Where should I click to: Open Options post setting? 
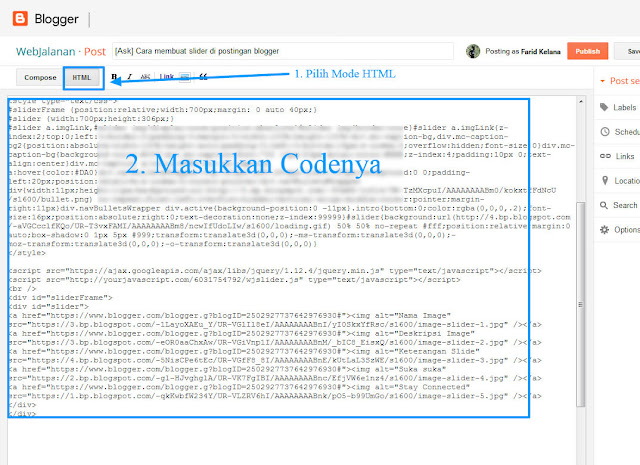coord(618,230)
